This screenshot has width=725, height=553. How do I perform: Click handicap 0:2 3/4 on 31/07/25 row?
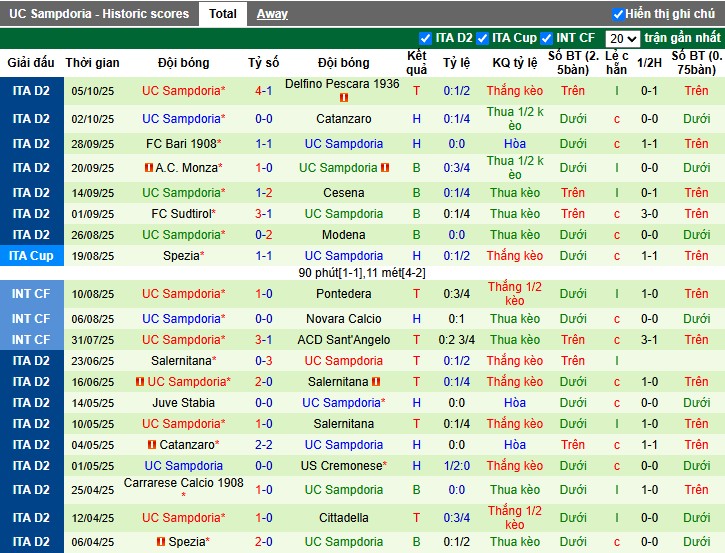(x=457, y=340)
